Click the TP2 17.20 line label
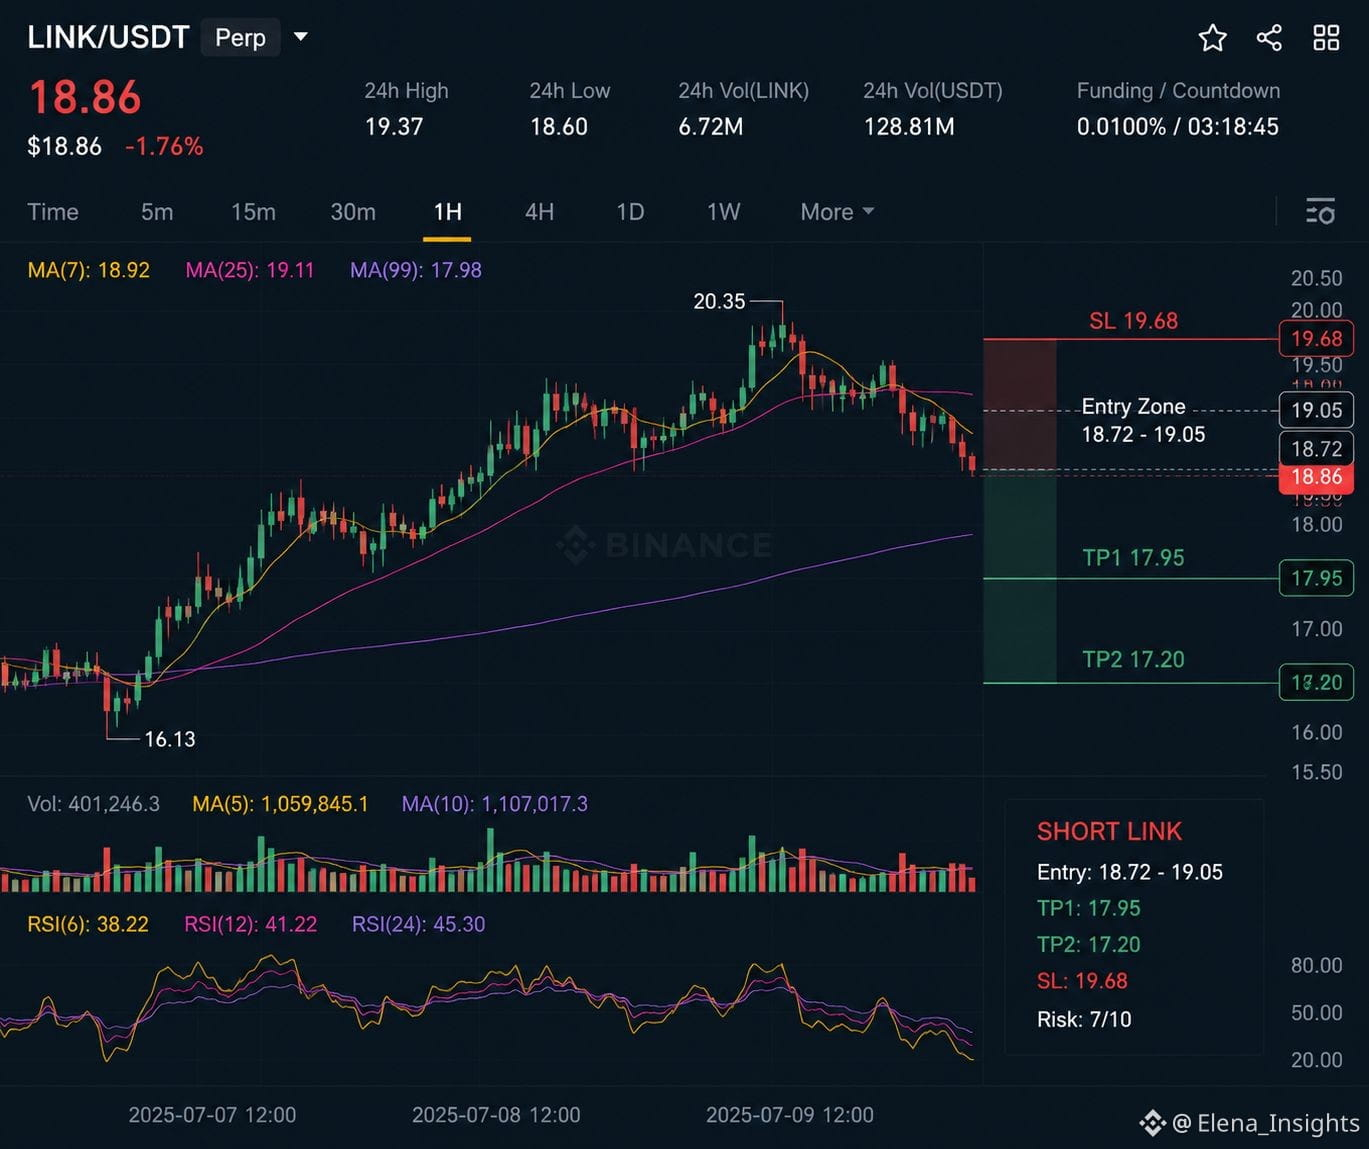The width and height of the screenshot is (1369, 1149). pos(1133,660)
